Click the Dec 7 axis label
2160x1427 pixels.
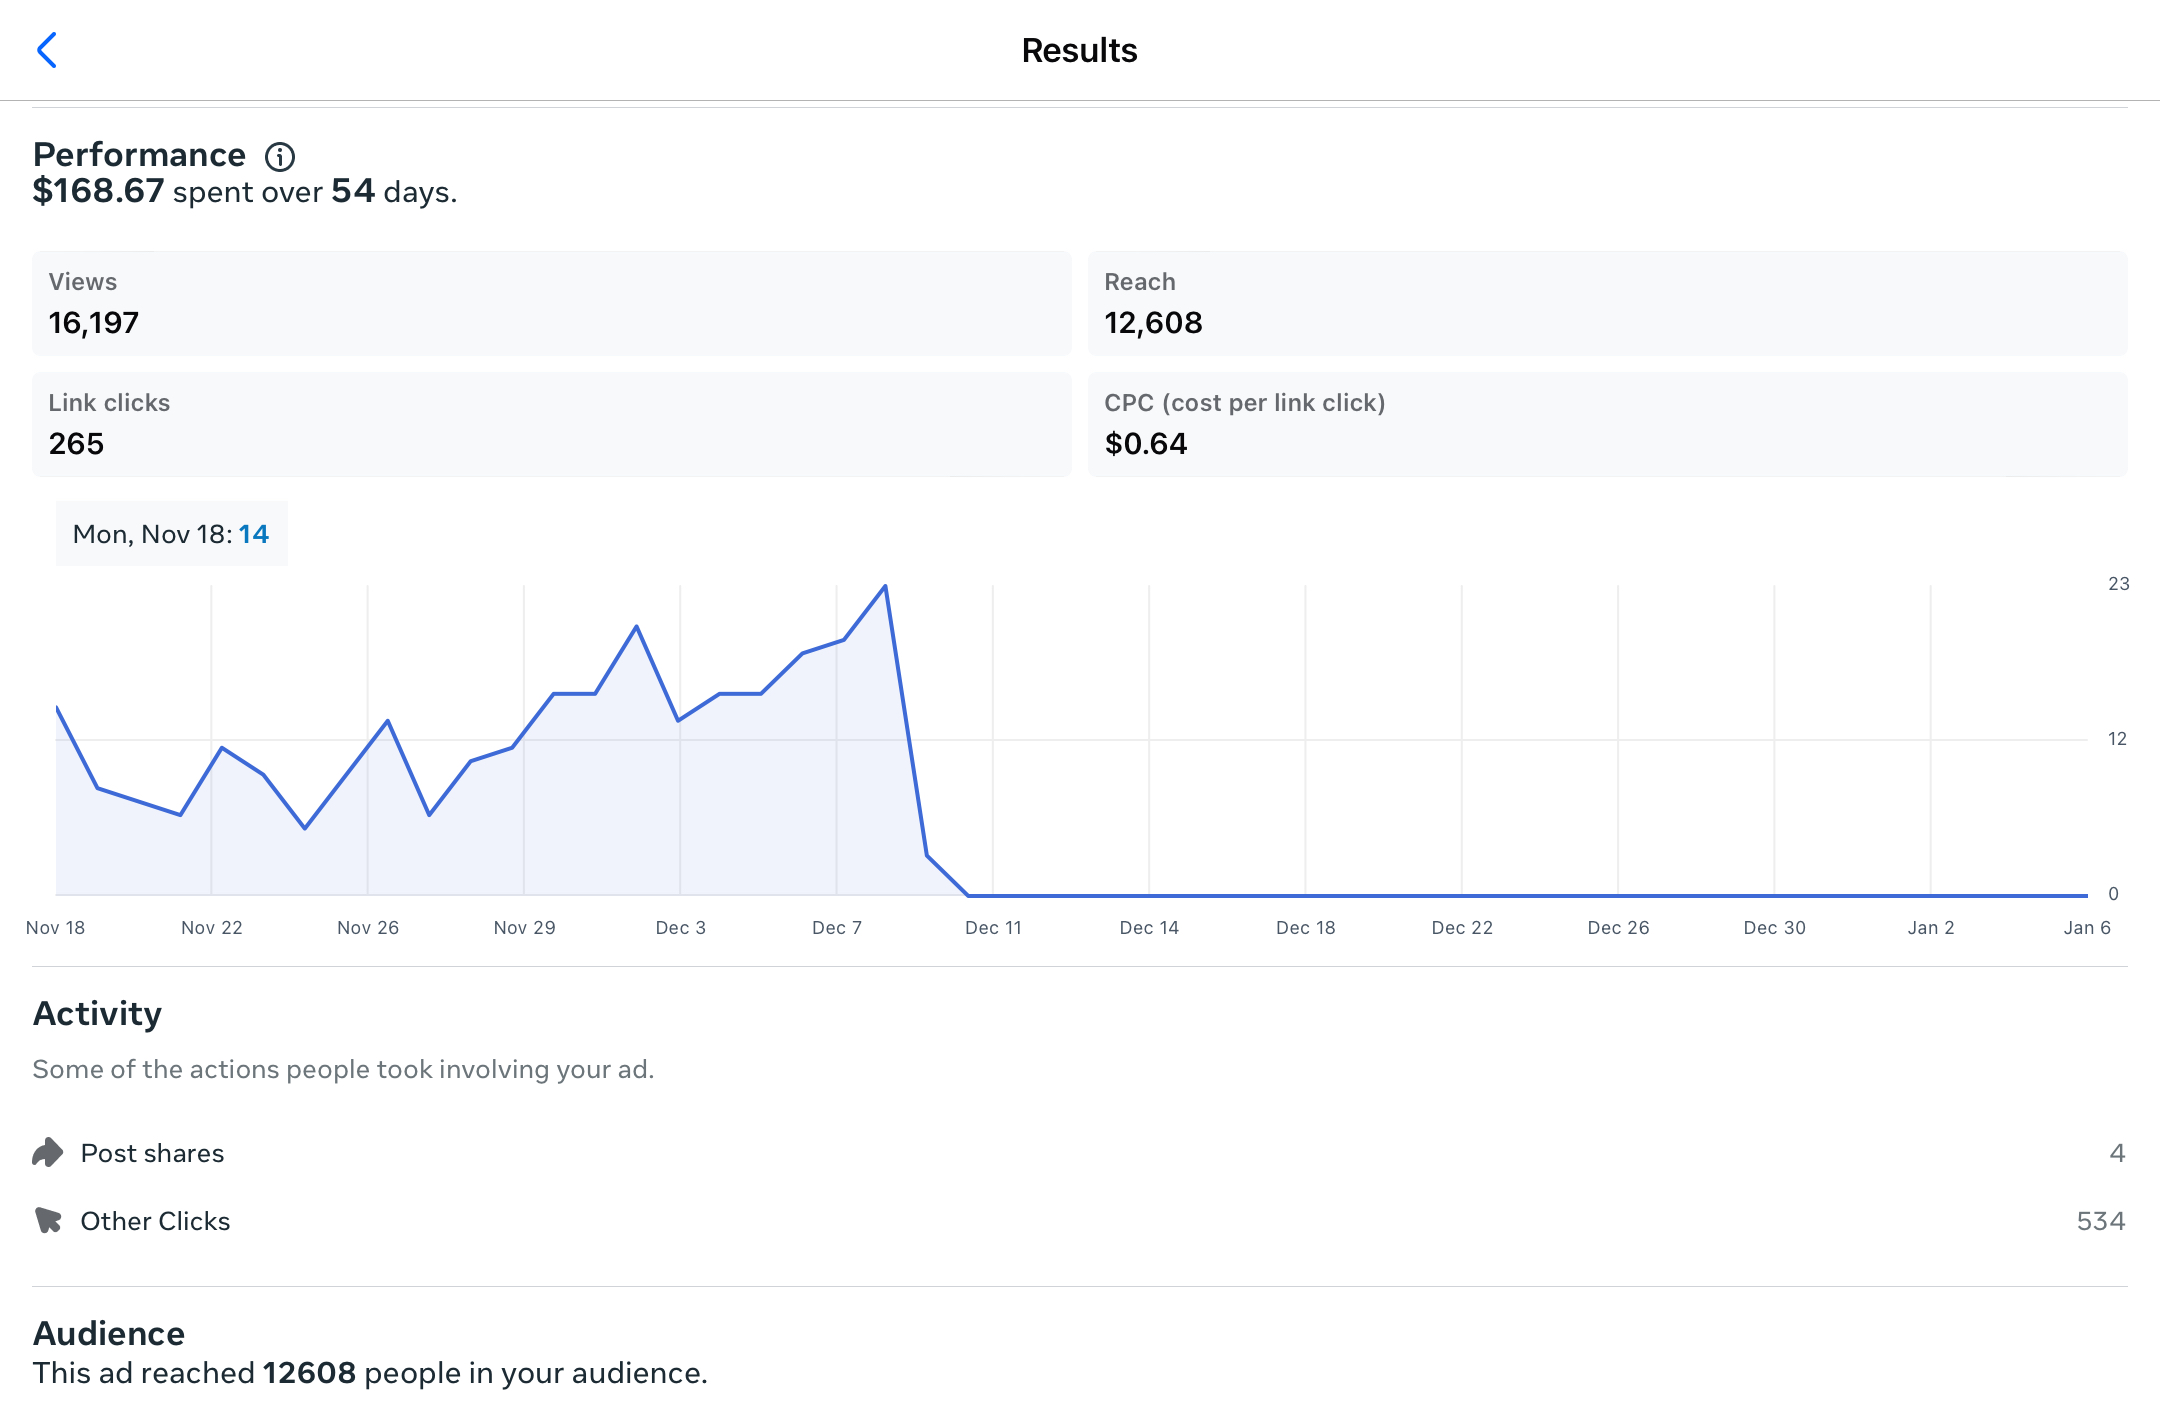click(837, 928)
